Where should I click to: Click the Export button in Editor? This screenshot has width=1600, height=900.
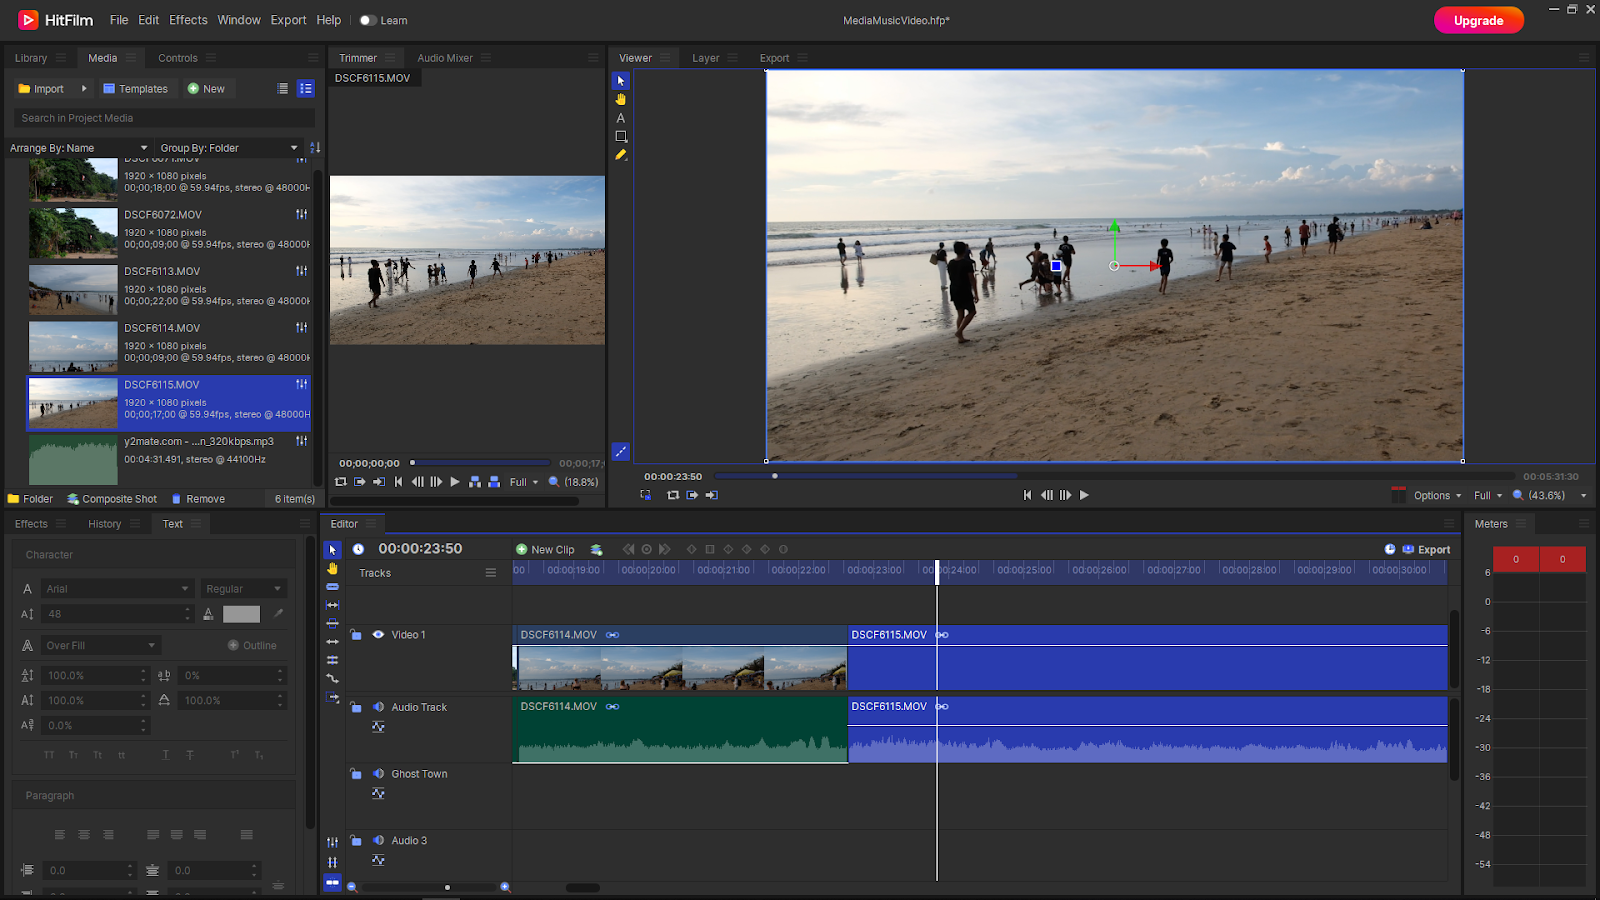(x=1426, y=549)
